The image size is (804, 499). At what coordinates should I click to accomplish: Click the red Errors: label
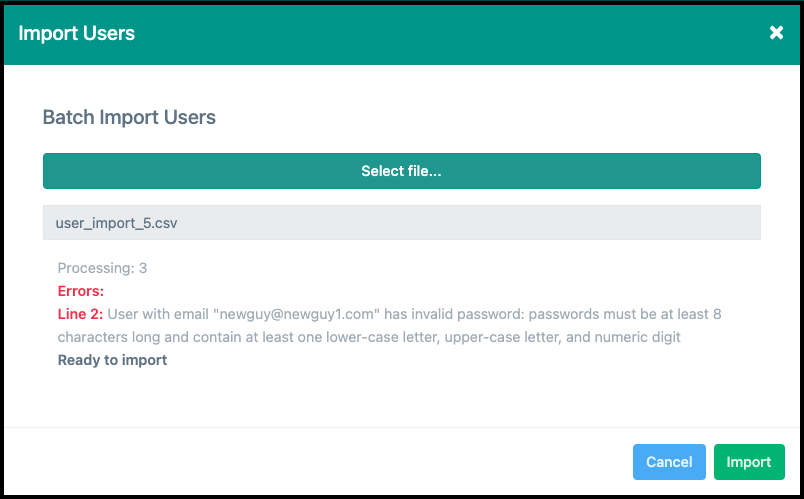pyautogui.click(x=81, y=291)
